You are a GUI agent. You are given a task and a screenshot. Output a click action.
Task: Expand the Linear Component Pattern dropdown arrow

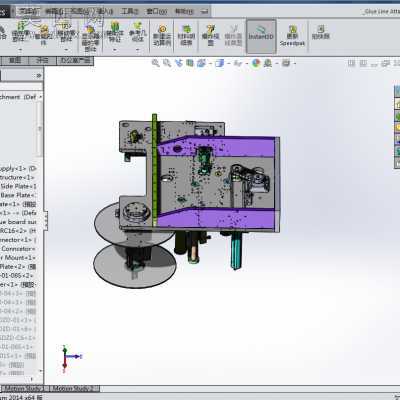click(21, 50)
